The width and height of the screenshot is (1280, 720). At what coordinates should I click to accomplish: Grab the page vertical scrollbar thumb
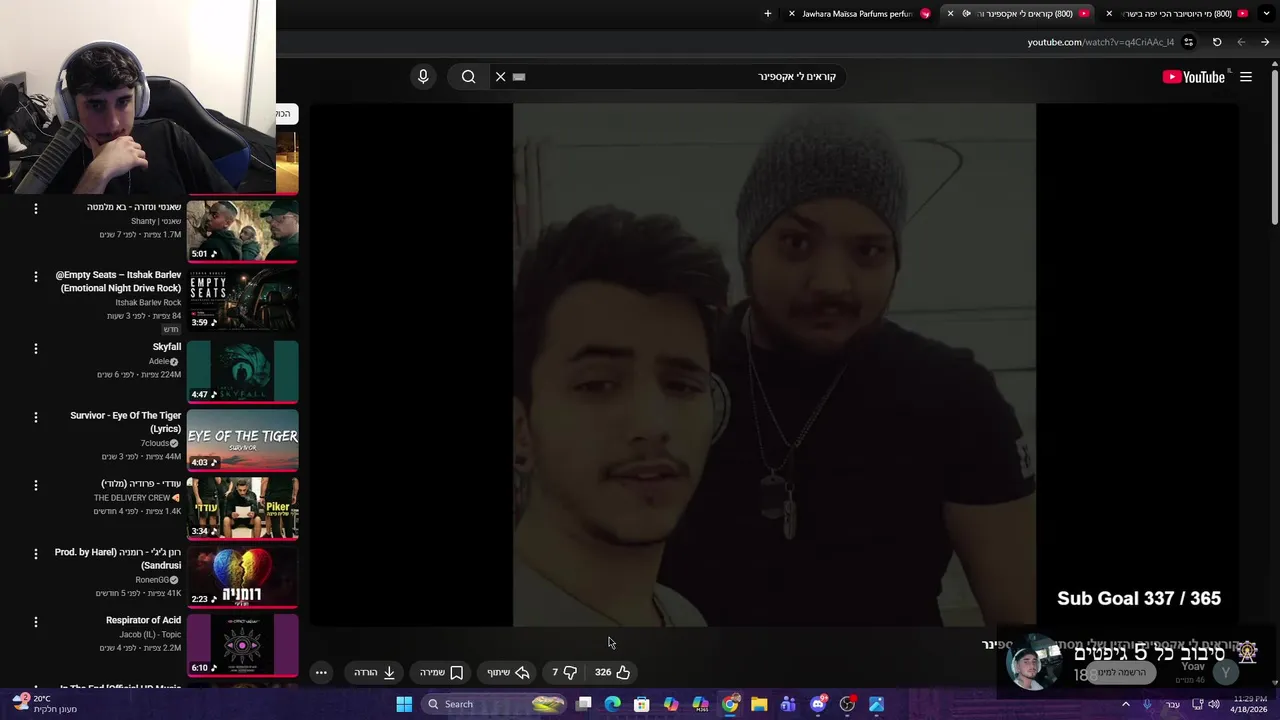click(1275, 145)
